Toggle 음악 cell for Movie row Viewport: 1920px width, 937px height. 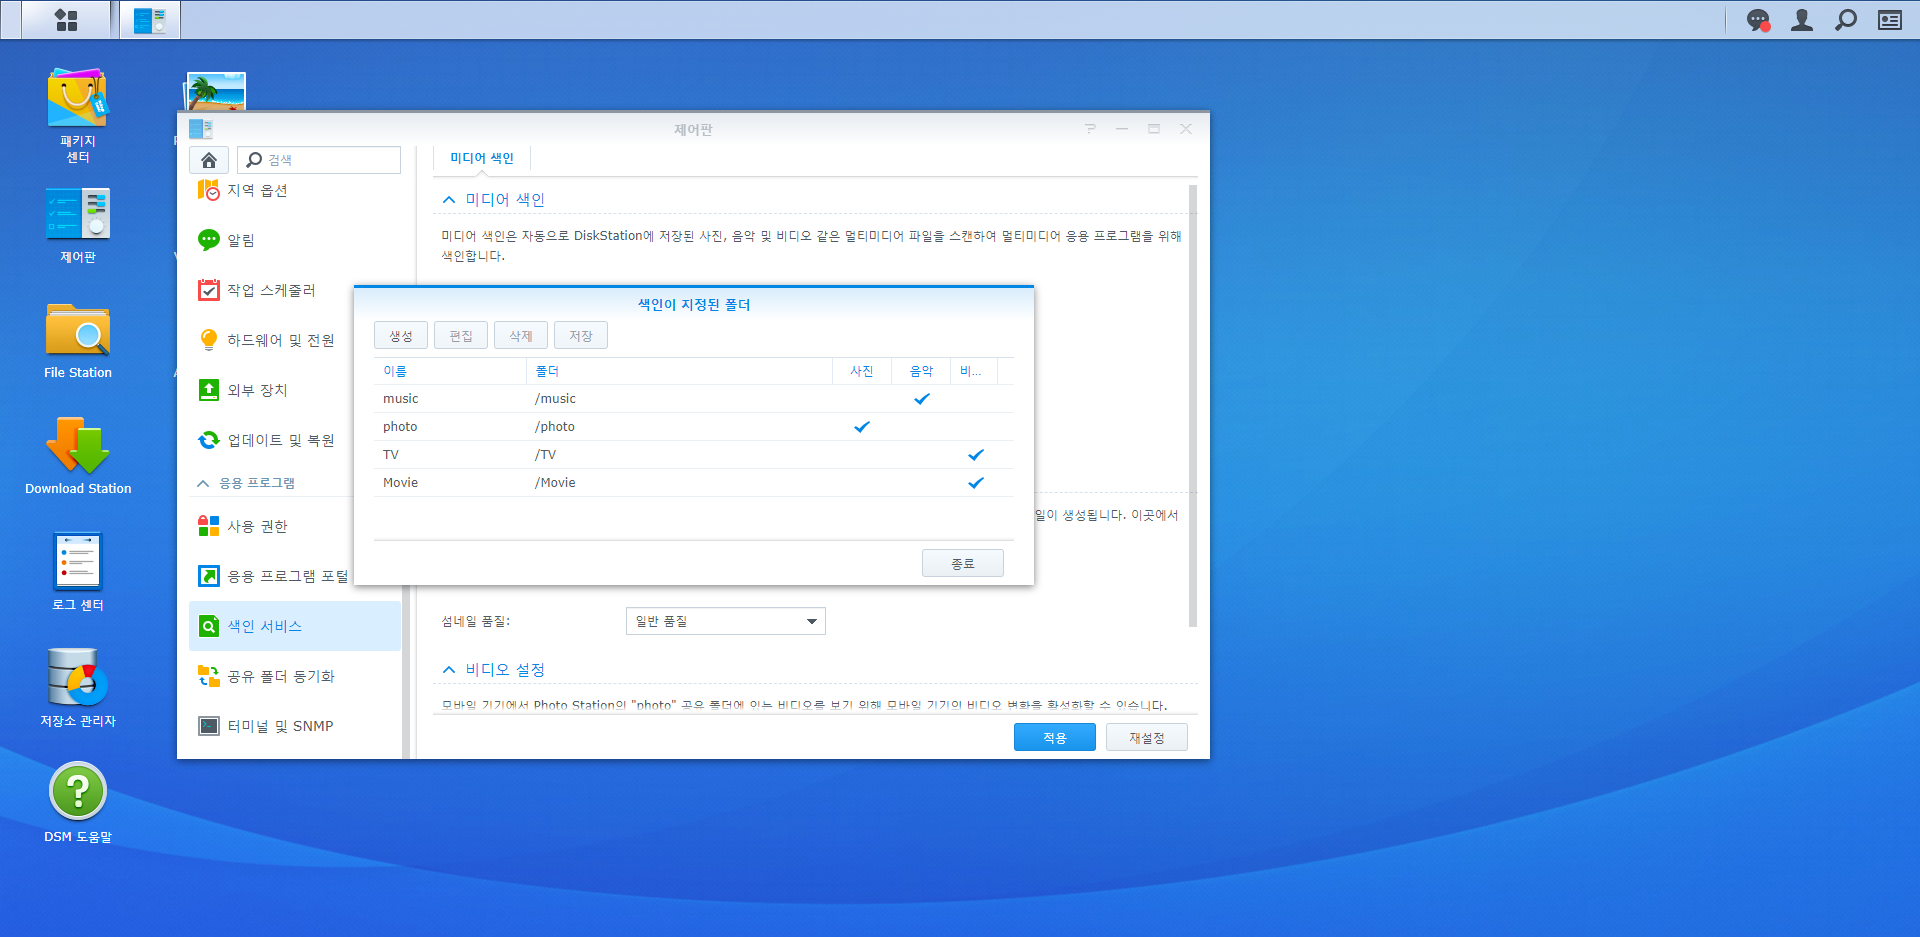point(921,483)
